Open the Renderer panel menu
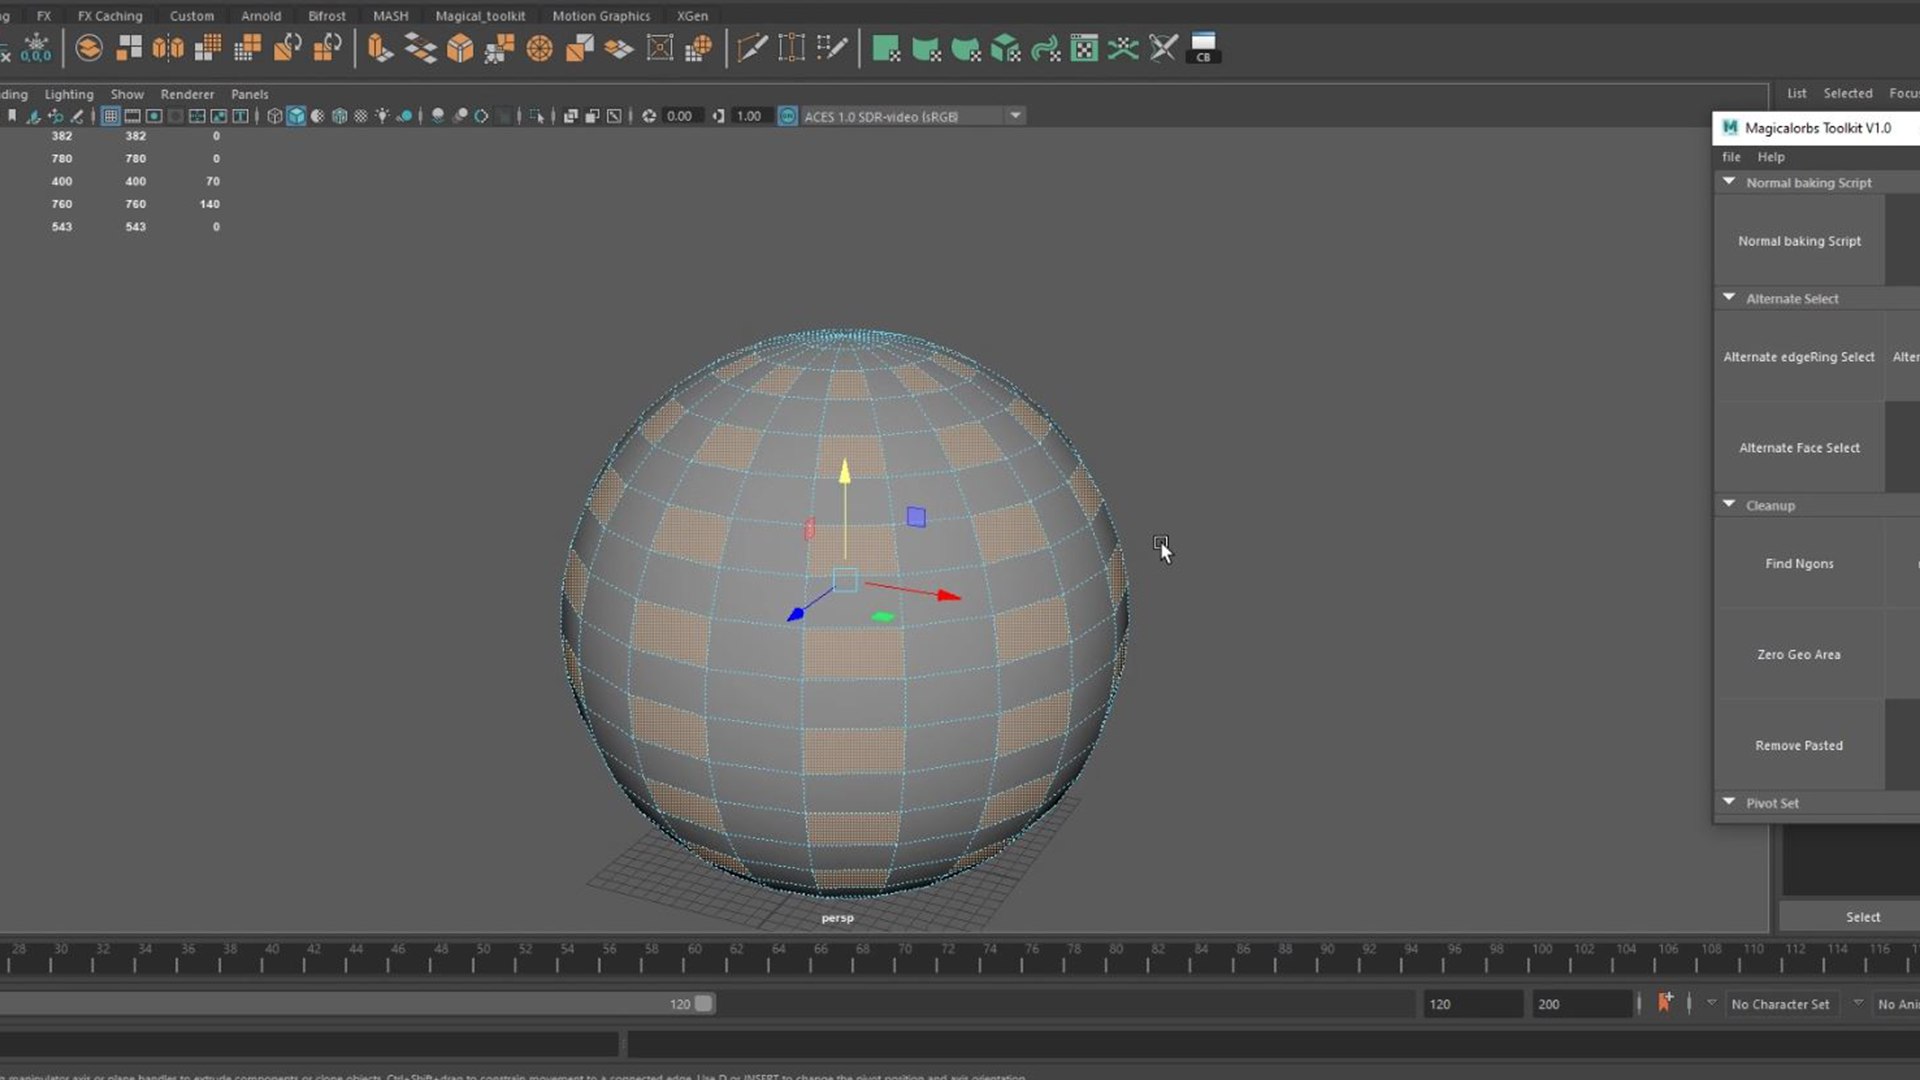The image size is (1920, 1080). [x=187, y=94]
